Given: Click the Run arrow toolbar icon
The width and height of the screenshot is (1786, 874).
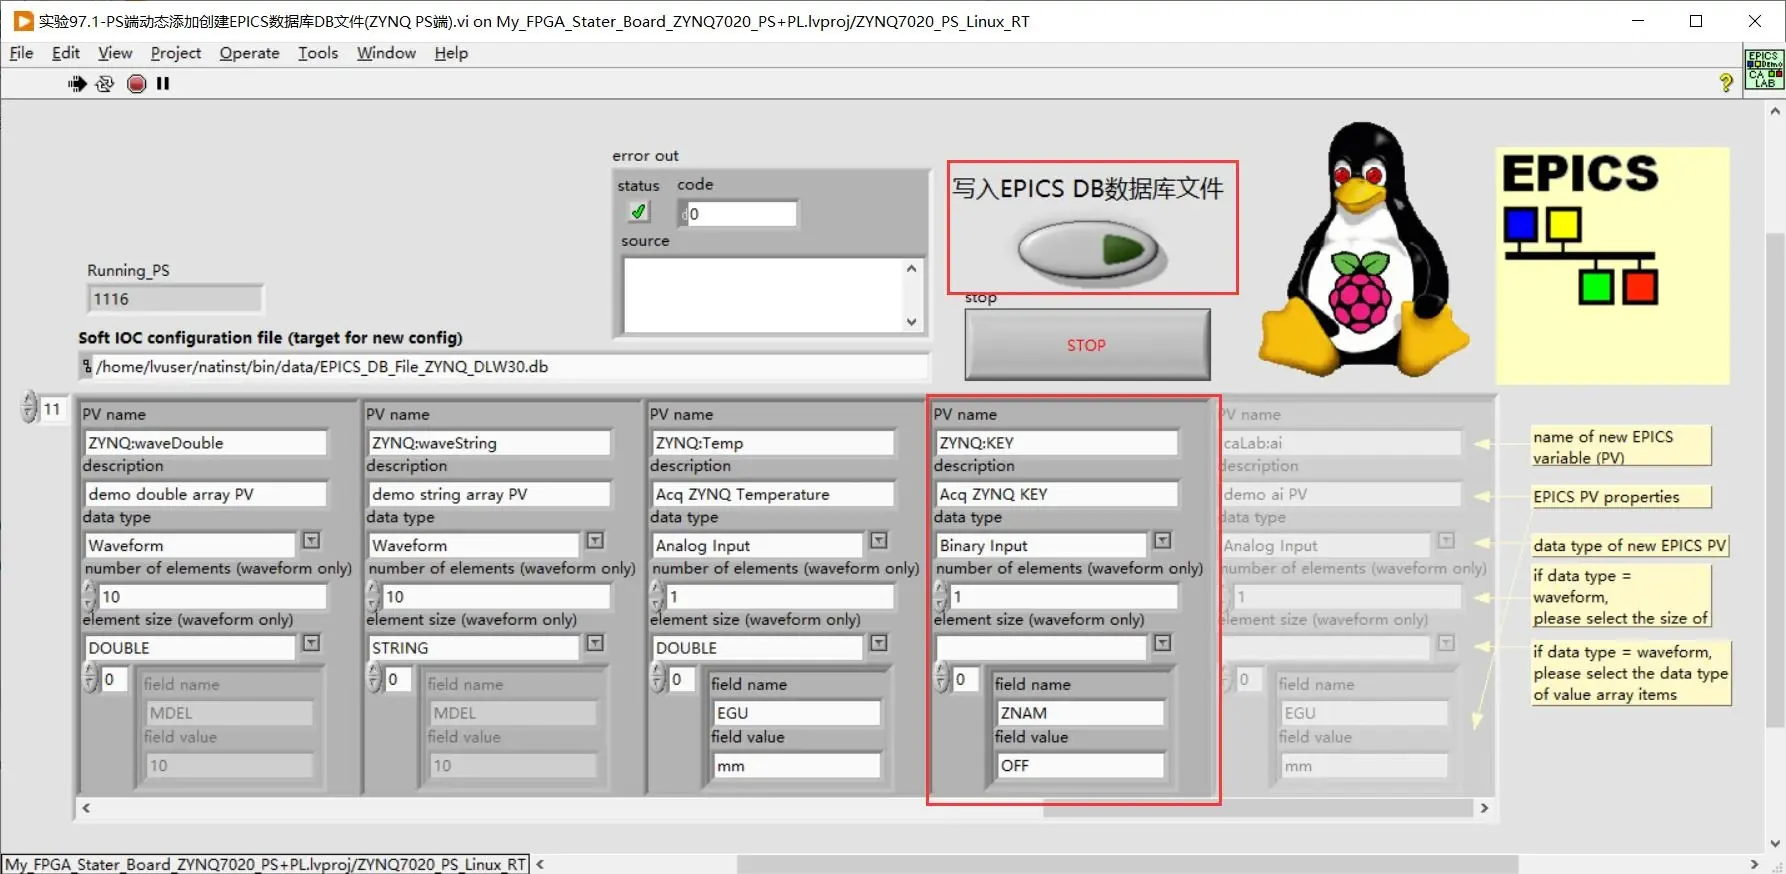Looking at the screenshot, I should point(77,84).
